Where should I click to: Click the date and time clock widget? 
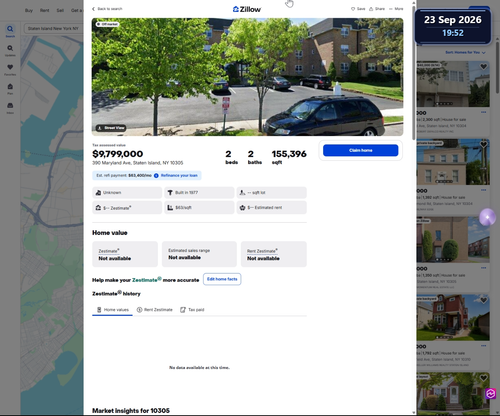[453, 26]
